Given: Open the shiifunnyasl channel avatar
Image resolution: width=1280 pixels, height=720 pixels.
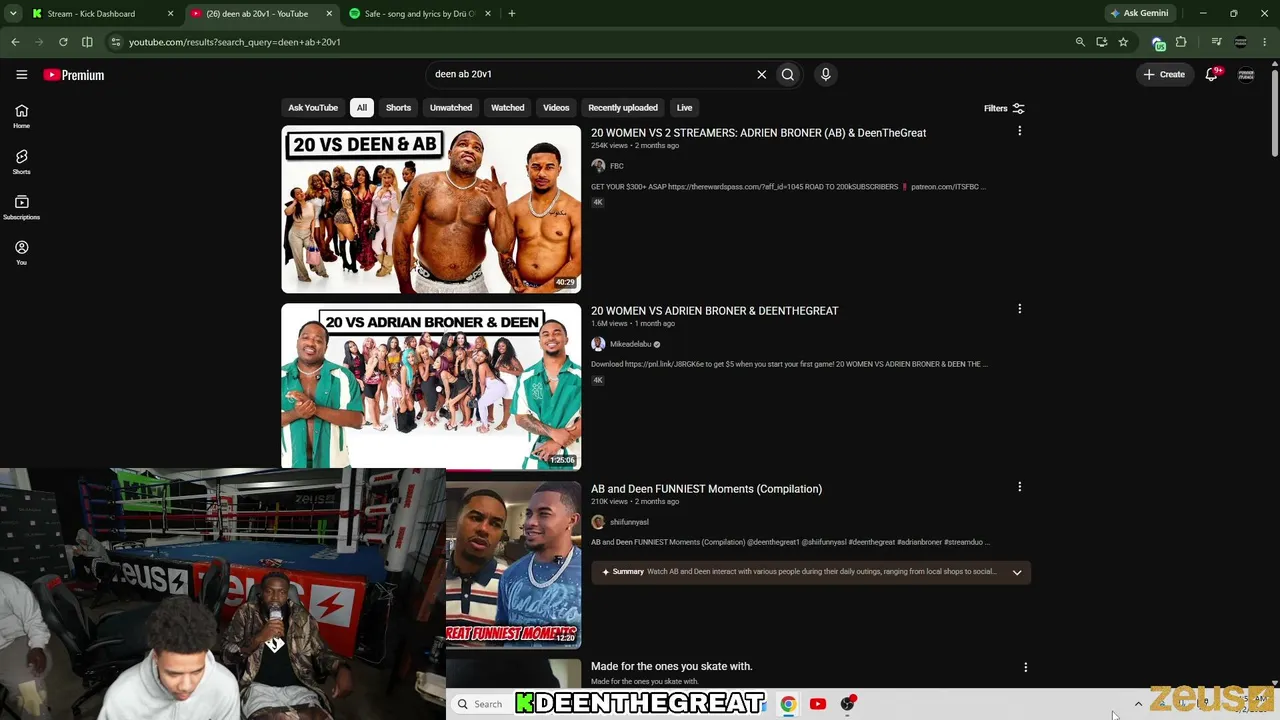Looking at the screenshot, I should click(x=598, y=522).
